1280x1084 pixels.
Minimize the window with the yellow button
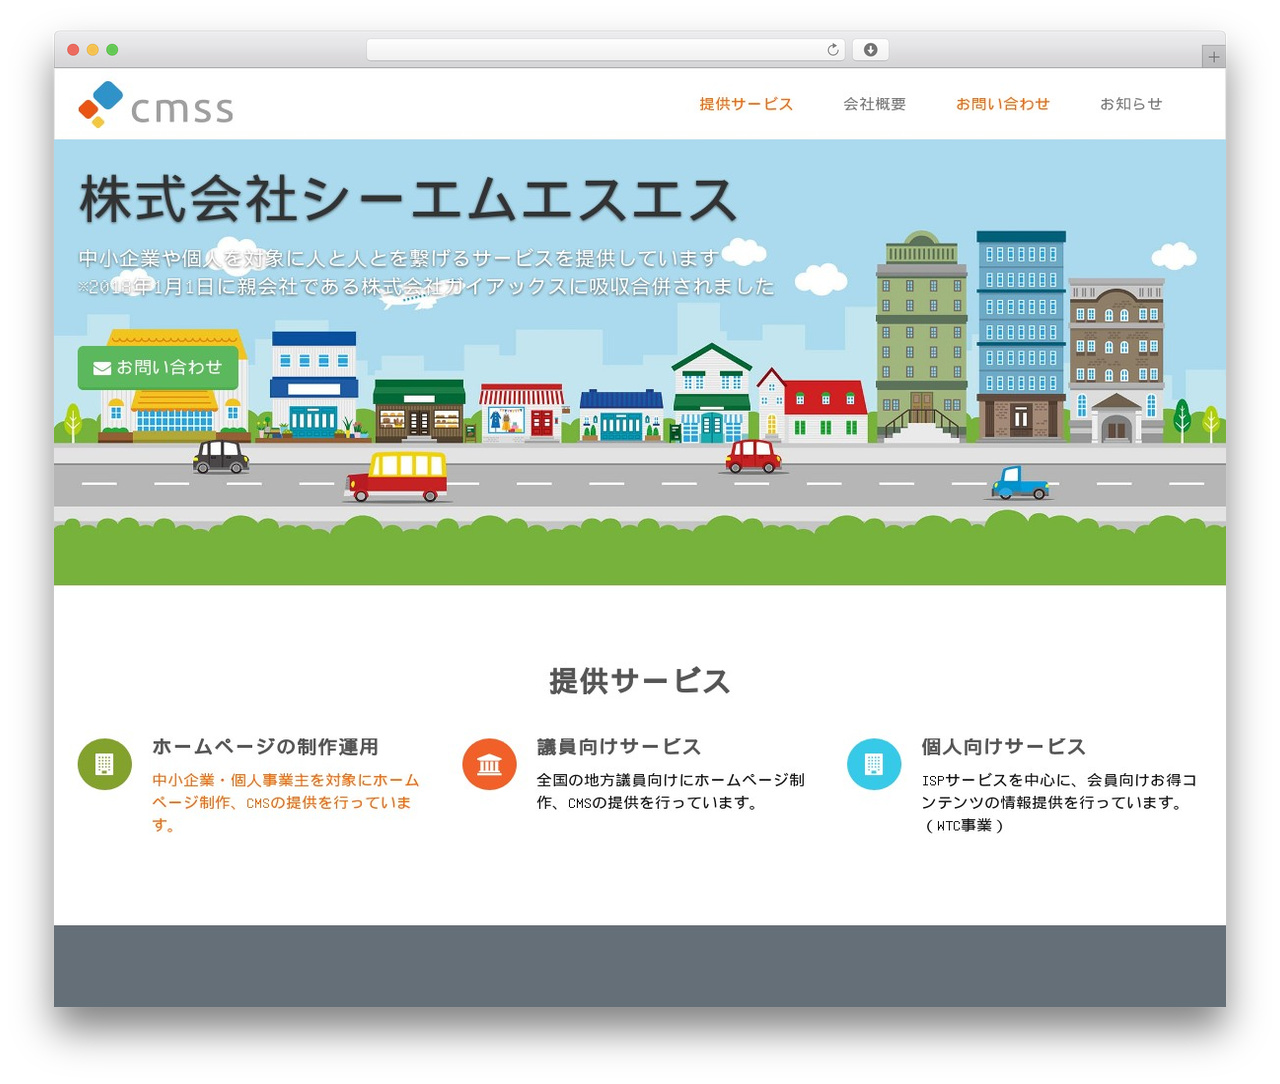(93, 50)
